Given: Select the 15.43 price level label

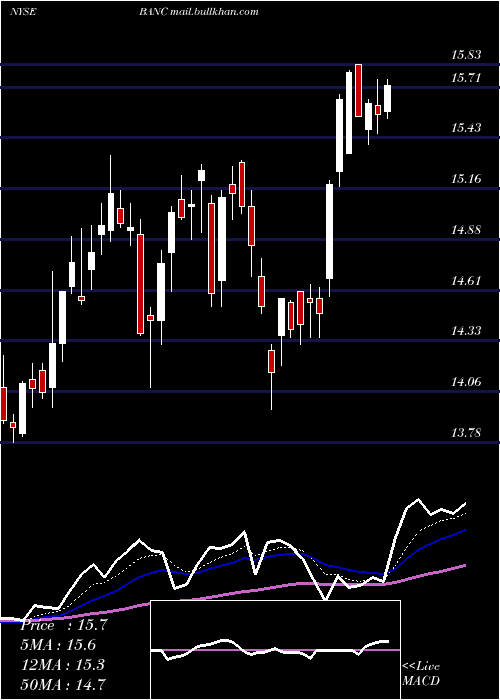Looking at the screenshot, I should click(466, 128).
